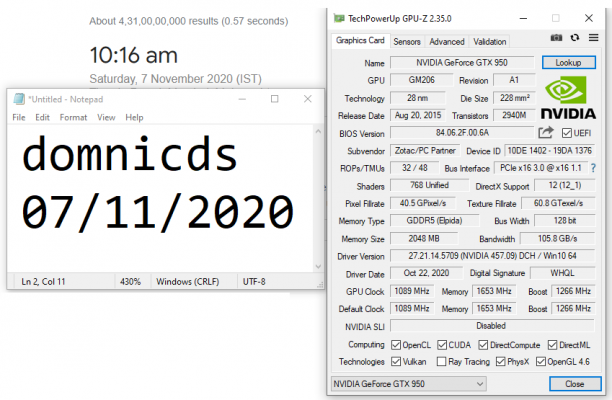Click the Texture Fillrate value 60.8 GTexel/s
Screen dimensions: 612x400
click(x=559, y=203)
